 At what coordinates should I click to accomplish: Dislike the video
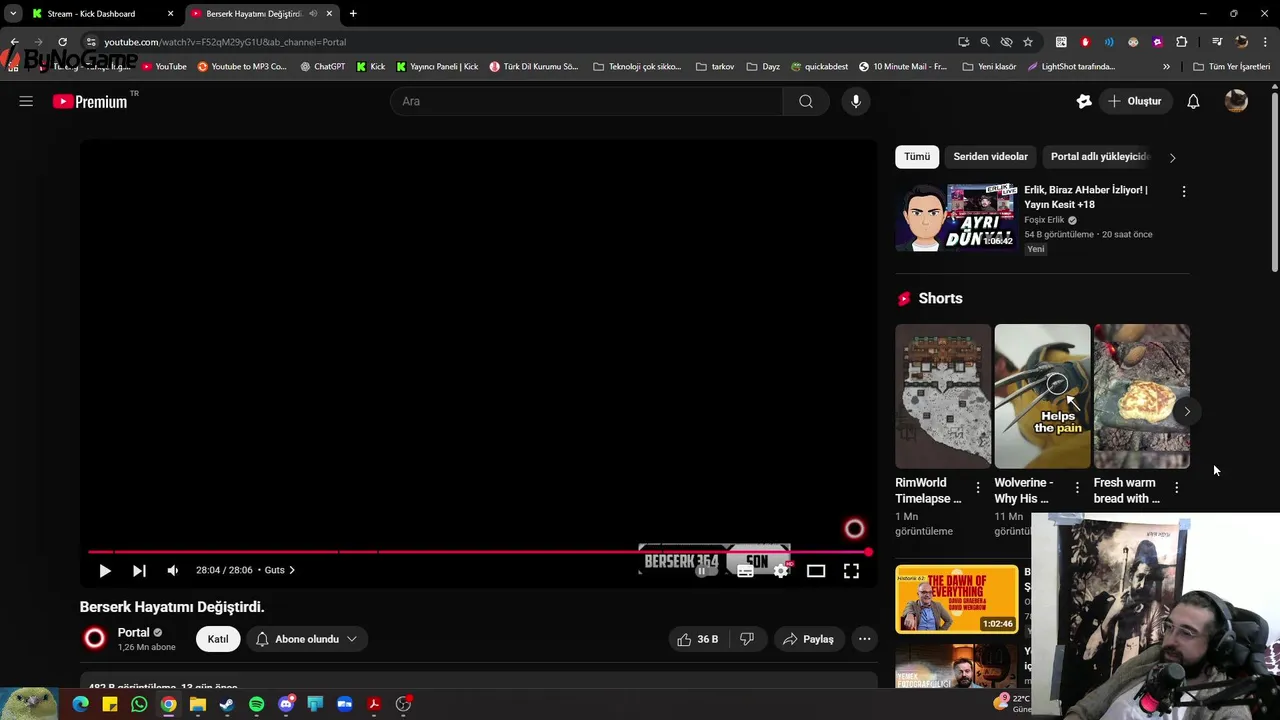[746, 639]
